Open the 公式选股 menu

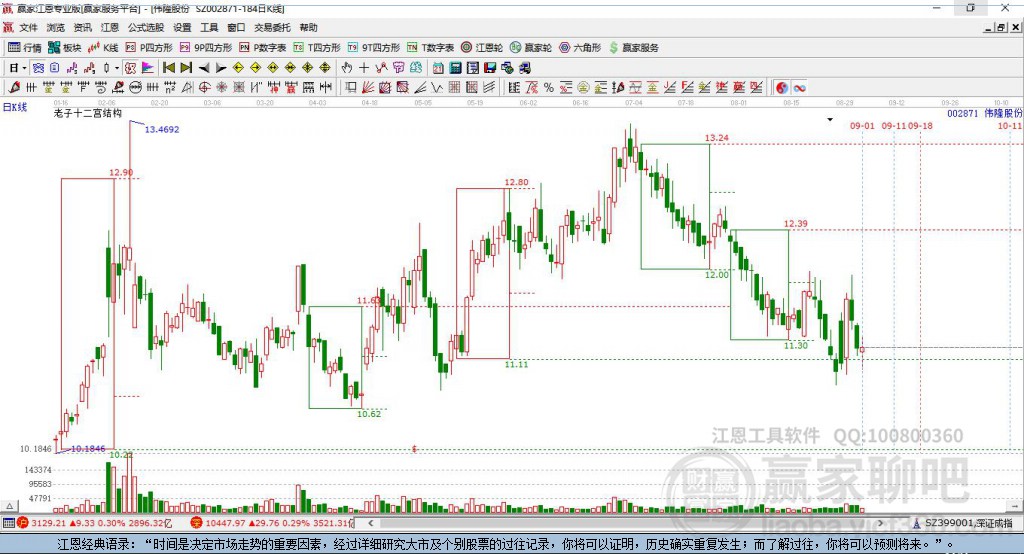click(x=146, y=27)
